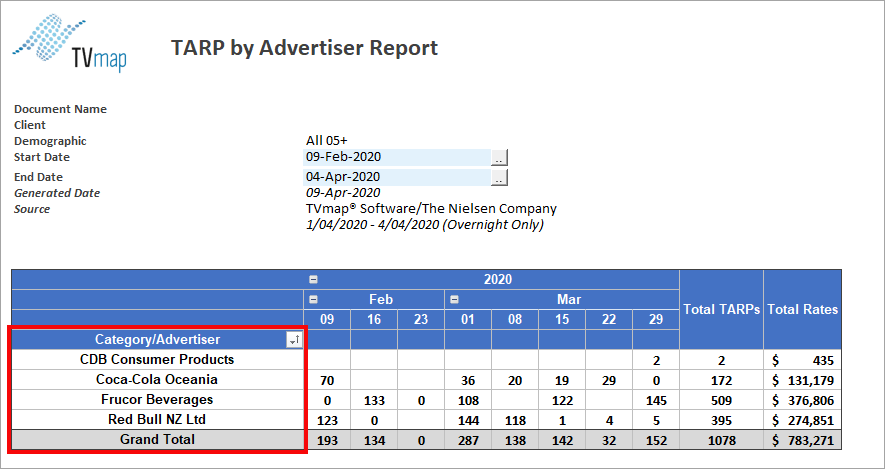Click the week 15 Mar column header

click(x=562, y=319)
